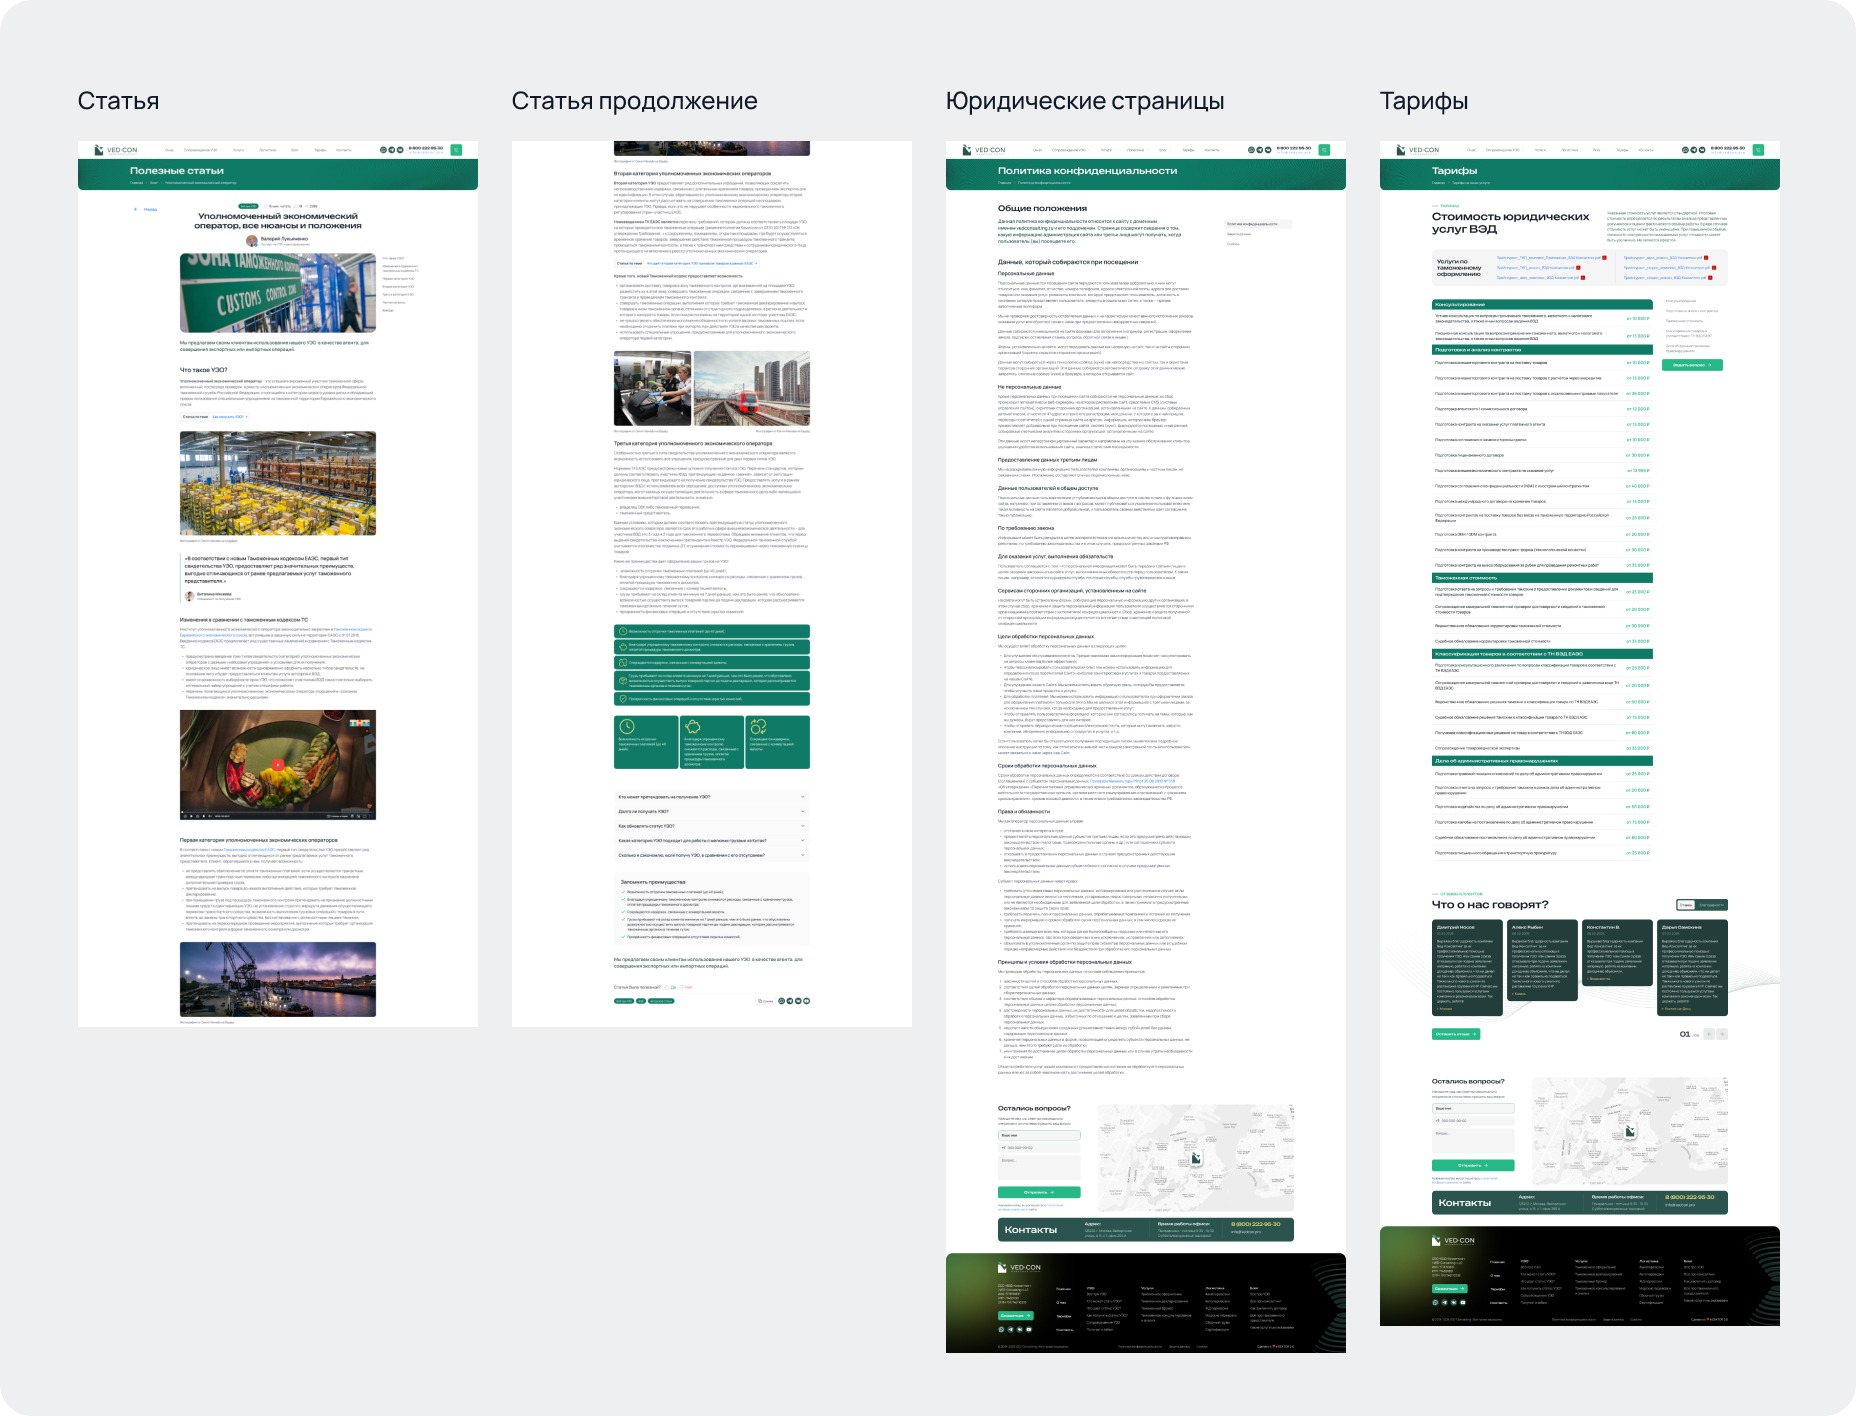The image size is (1856, 1416).
Task: Click WhatsApp icon in Статья page header
Action: 383,150
